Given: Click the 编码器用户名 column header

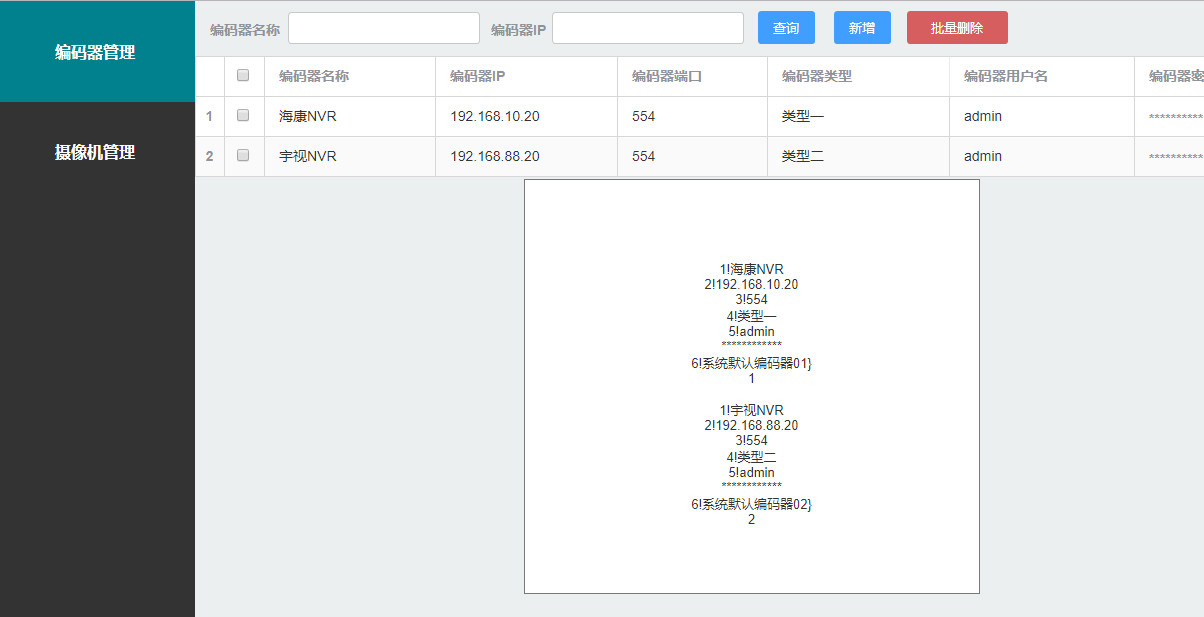Looking at the screenshot, I should coord(1042,76).
